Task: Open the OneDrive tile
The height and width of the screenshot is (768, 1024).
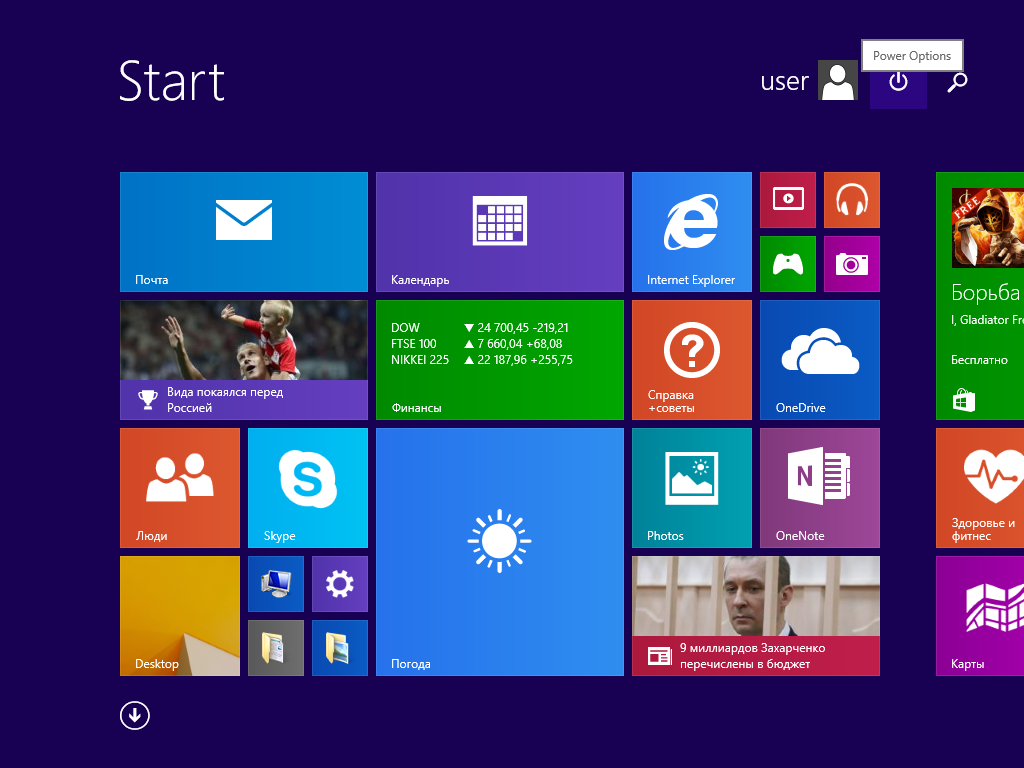Action: tap(820, 360)
